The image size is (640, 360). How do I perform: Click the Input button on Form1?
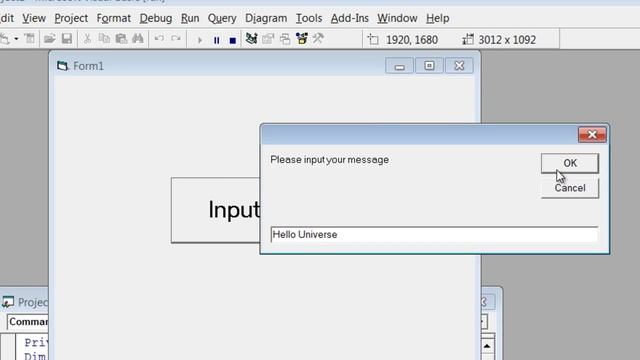tap(215, 210)
